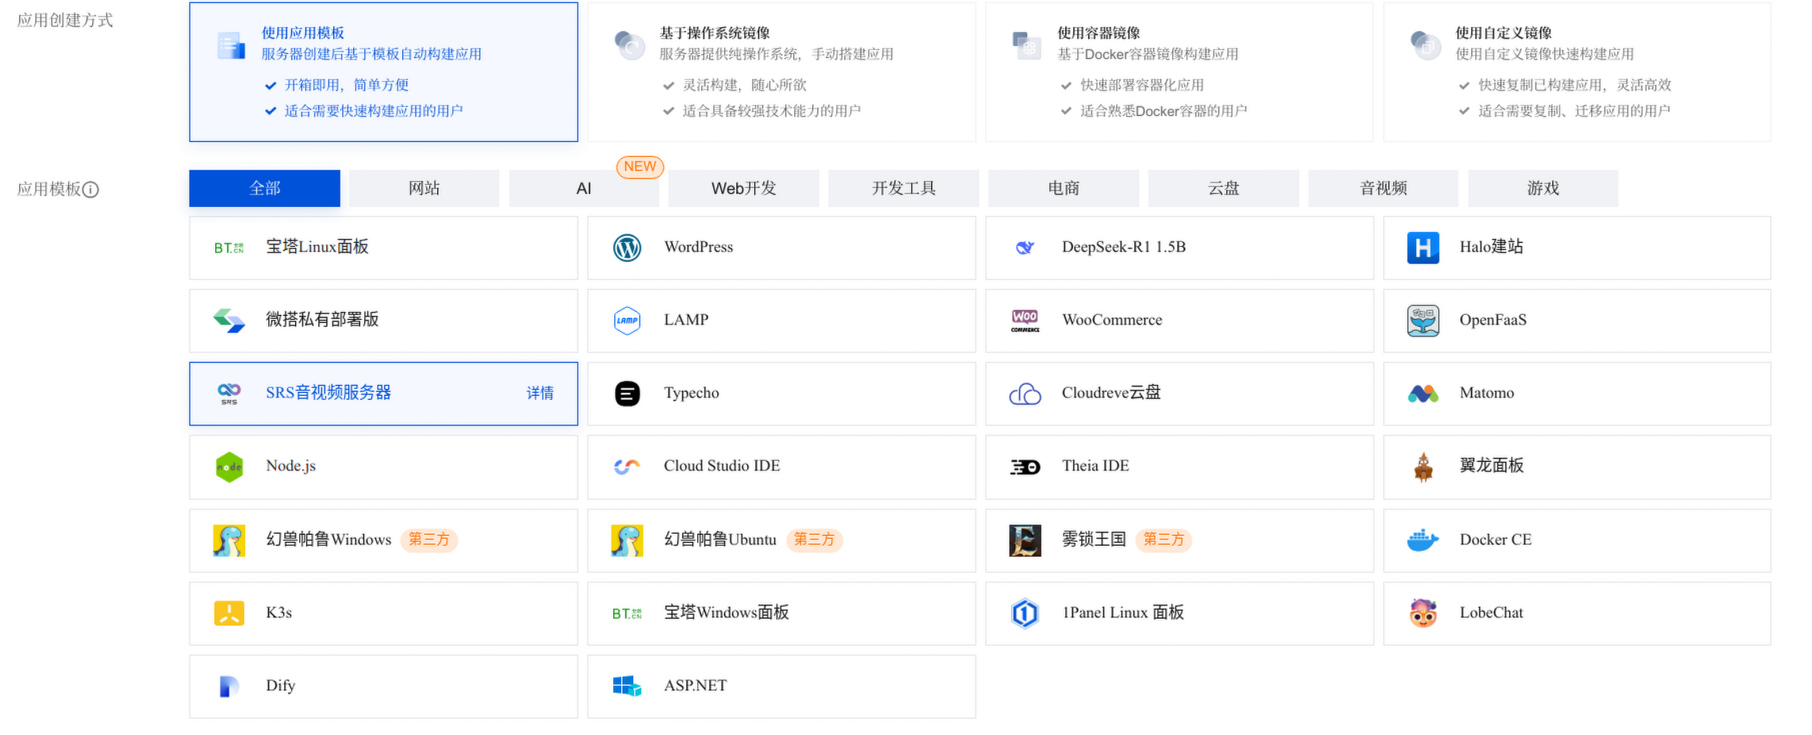Select the Matomo template name
This screenshot has height=735, width=1812.
coord(1487,393)
